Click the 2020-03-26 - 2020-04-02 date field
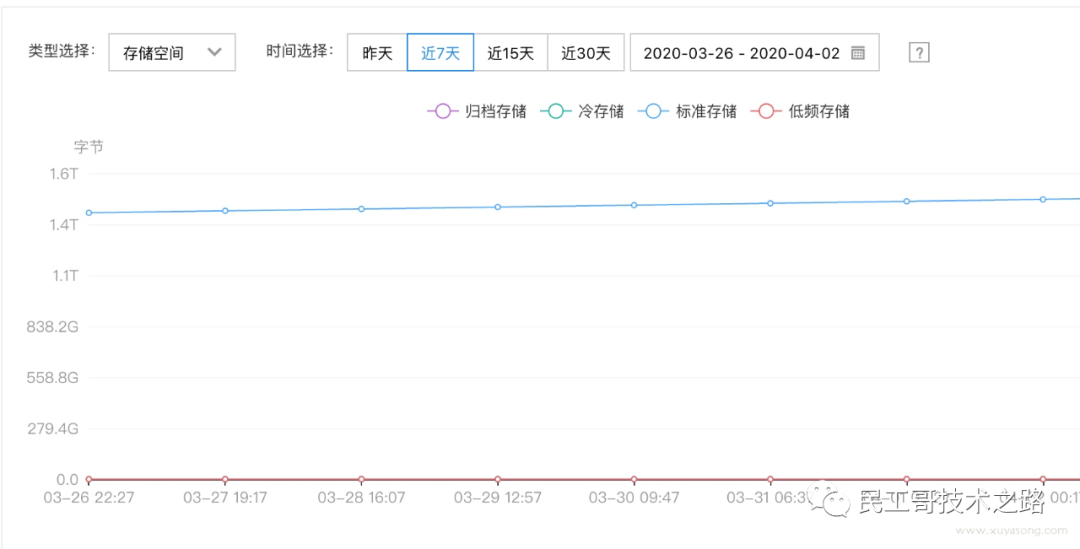This screenshot has height=549, width=1080. pyautogui.click(x=754, y=52)
